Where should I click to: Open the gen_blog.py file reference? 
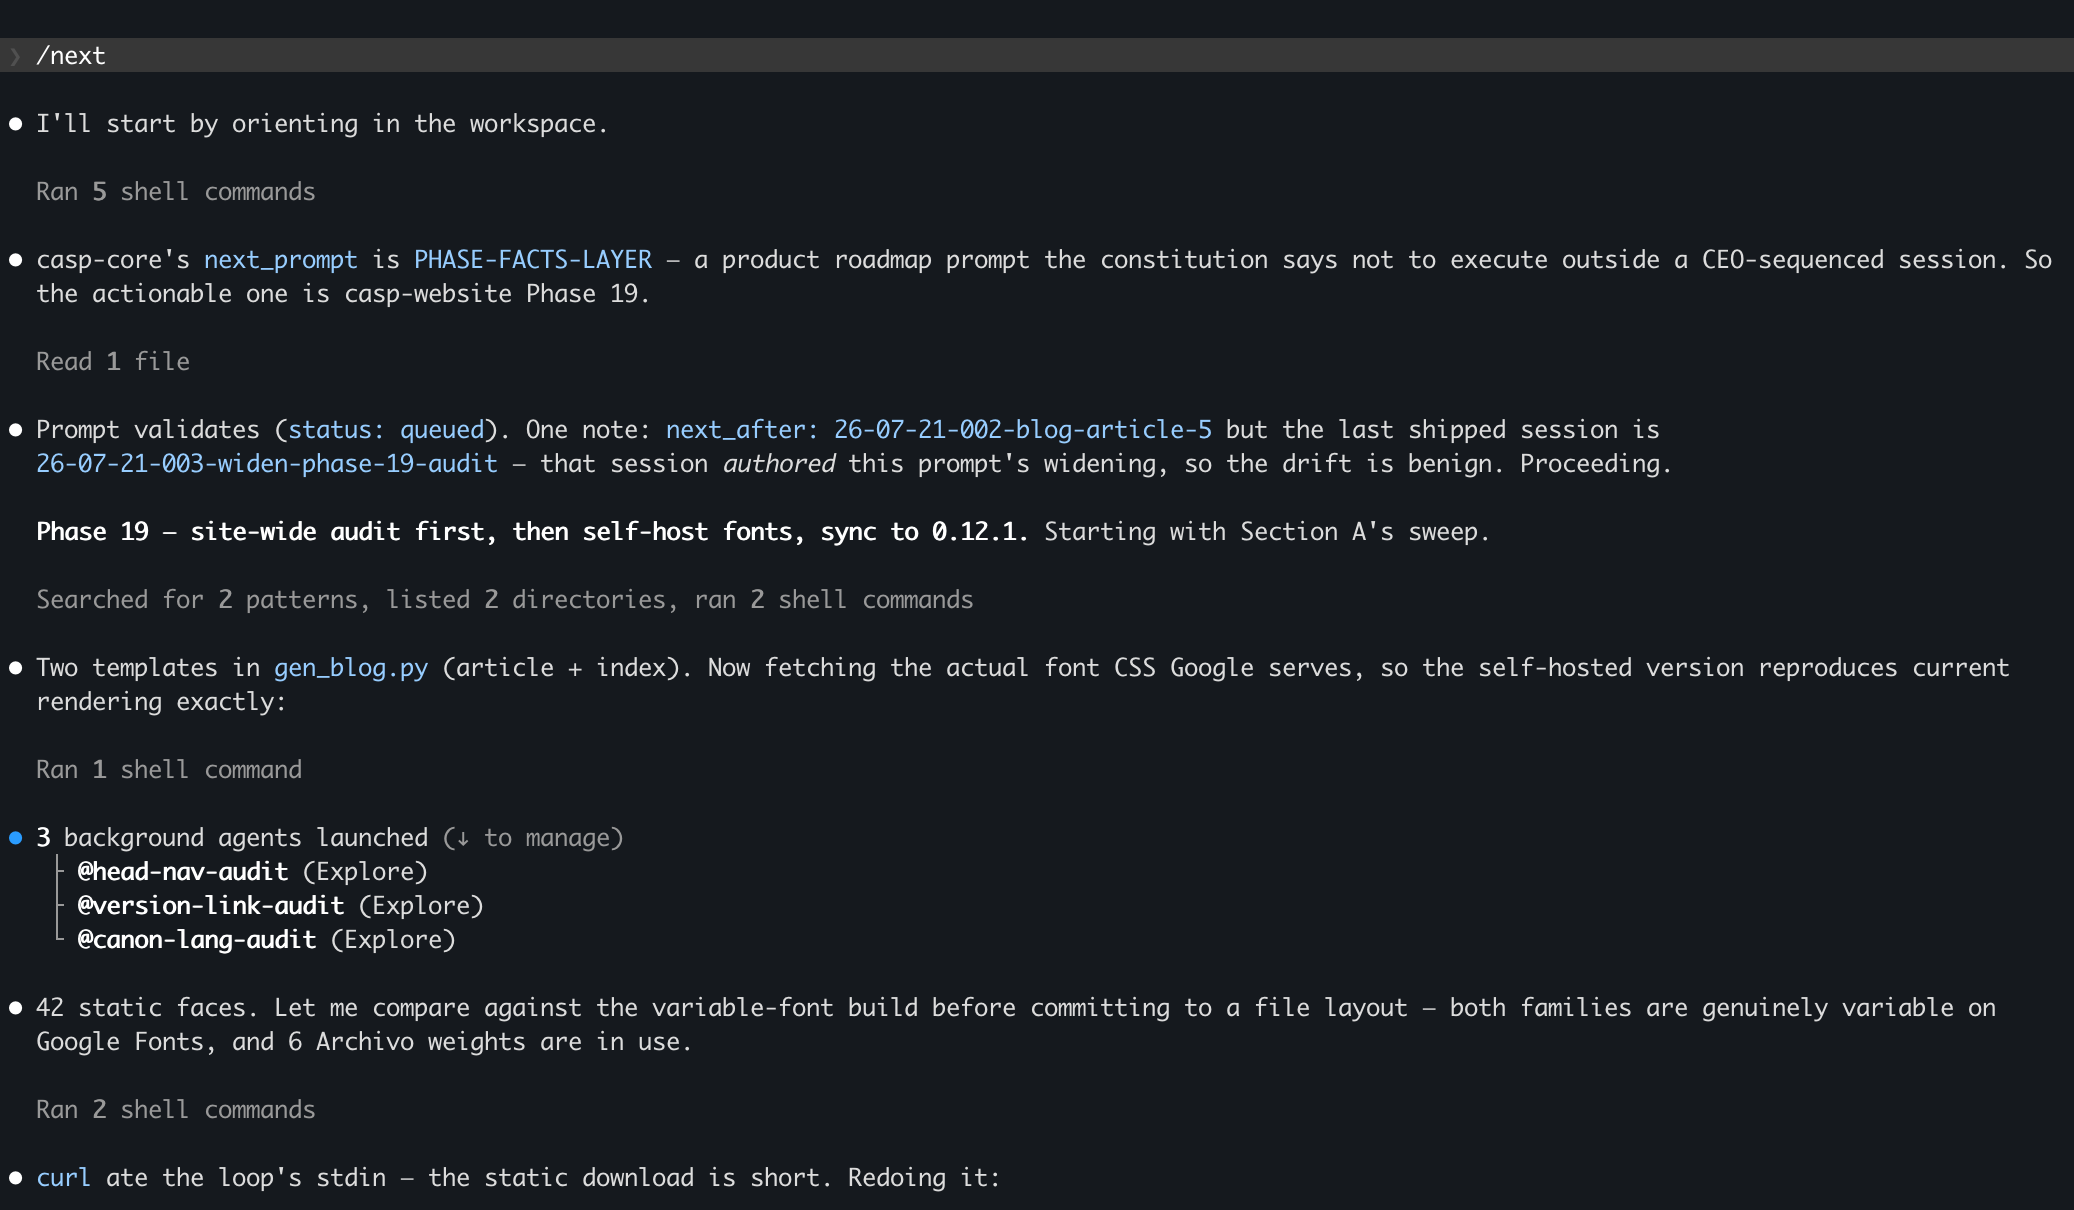tap(351, 667)
